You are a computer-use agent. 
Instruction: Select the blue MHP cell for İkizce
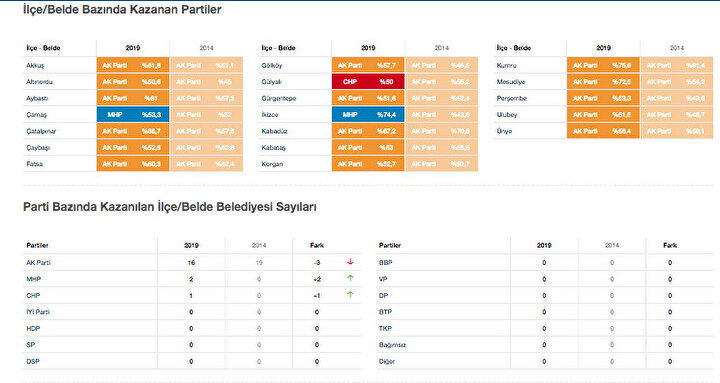pos(368,115)
